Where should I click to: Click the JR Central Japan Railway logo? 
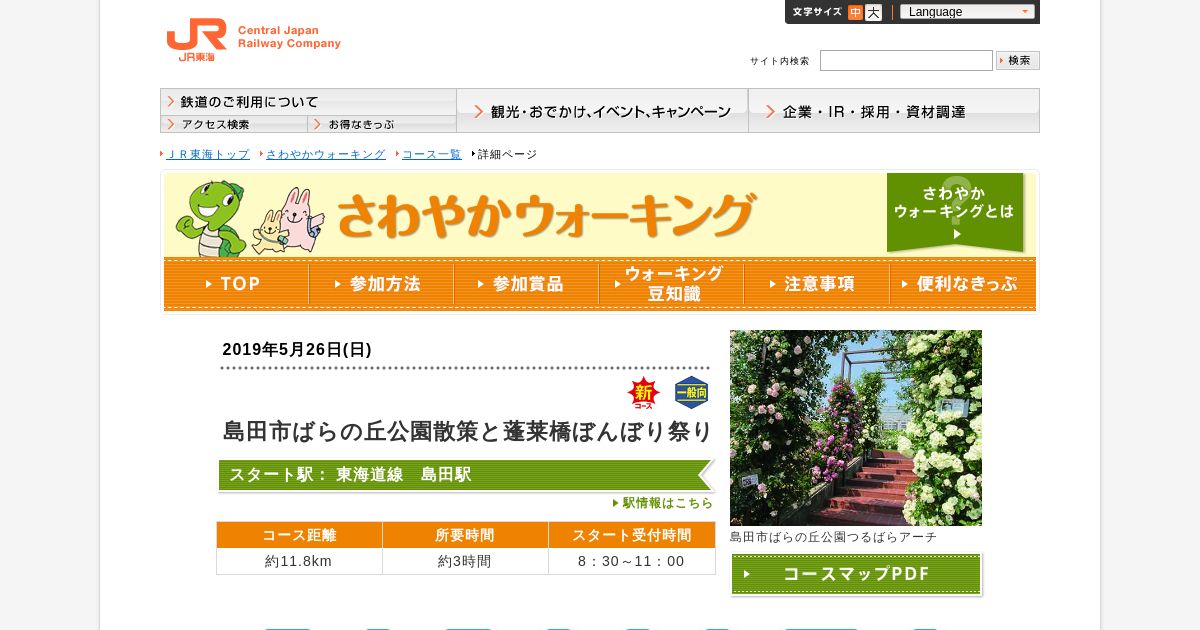(253, 40)
